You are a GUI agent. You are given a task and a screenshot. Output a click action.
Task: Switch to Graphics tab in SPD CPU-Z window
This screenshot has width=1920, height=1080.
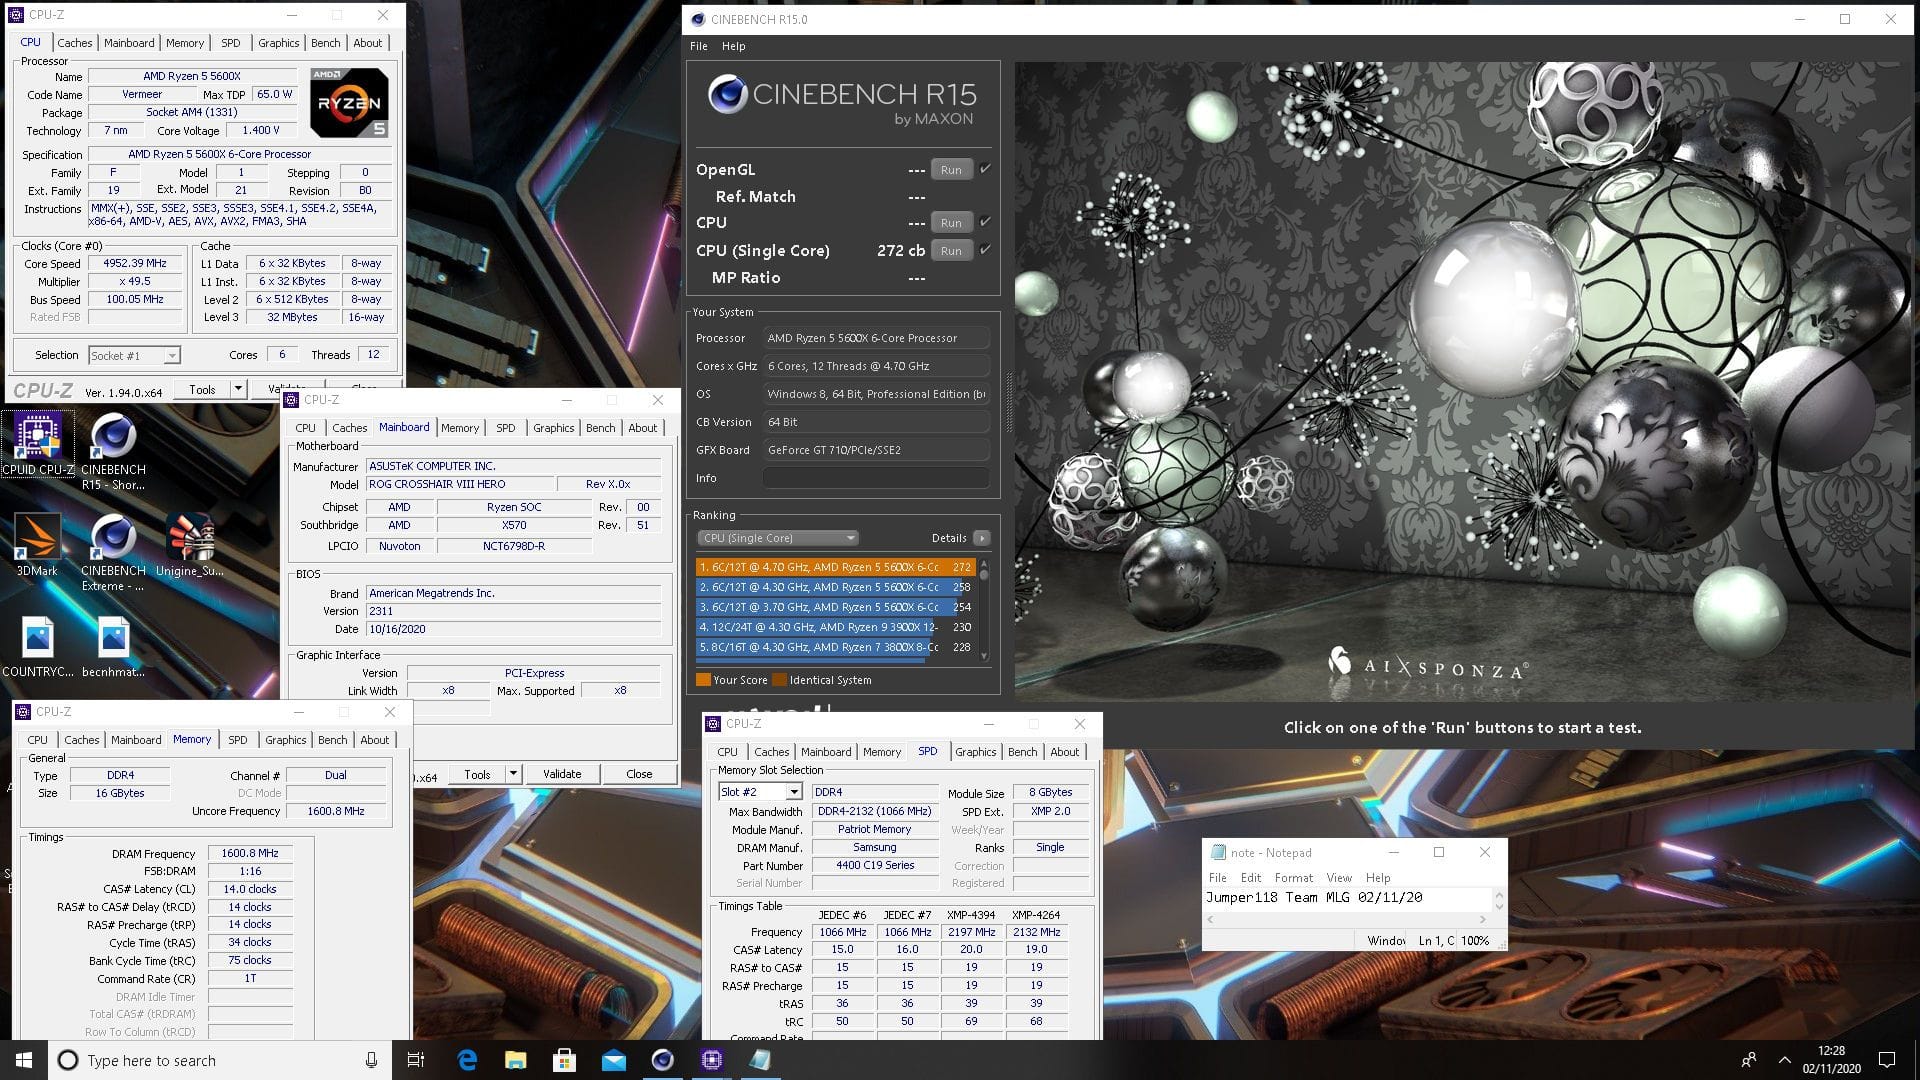(x=976, y=752)
